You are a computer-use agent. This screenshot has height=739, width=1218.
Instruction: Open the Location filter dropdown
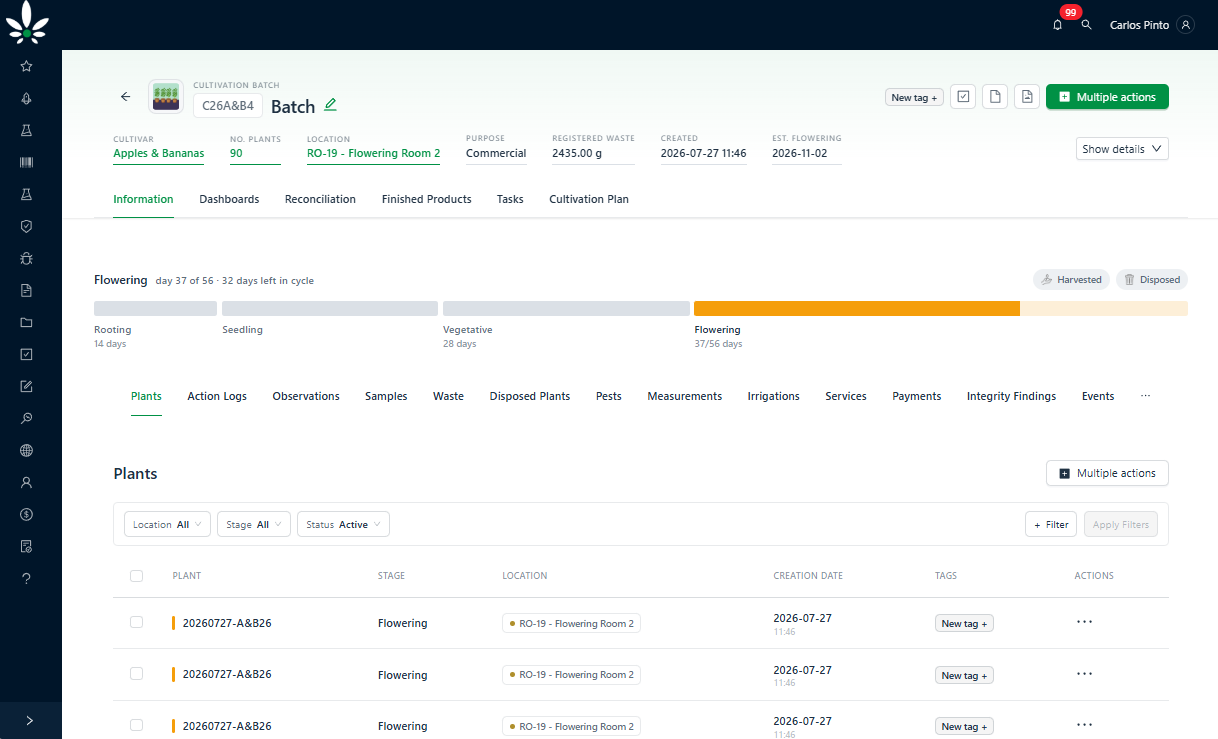[x=168, y=524]
